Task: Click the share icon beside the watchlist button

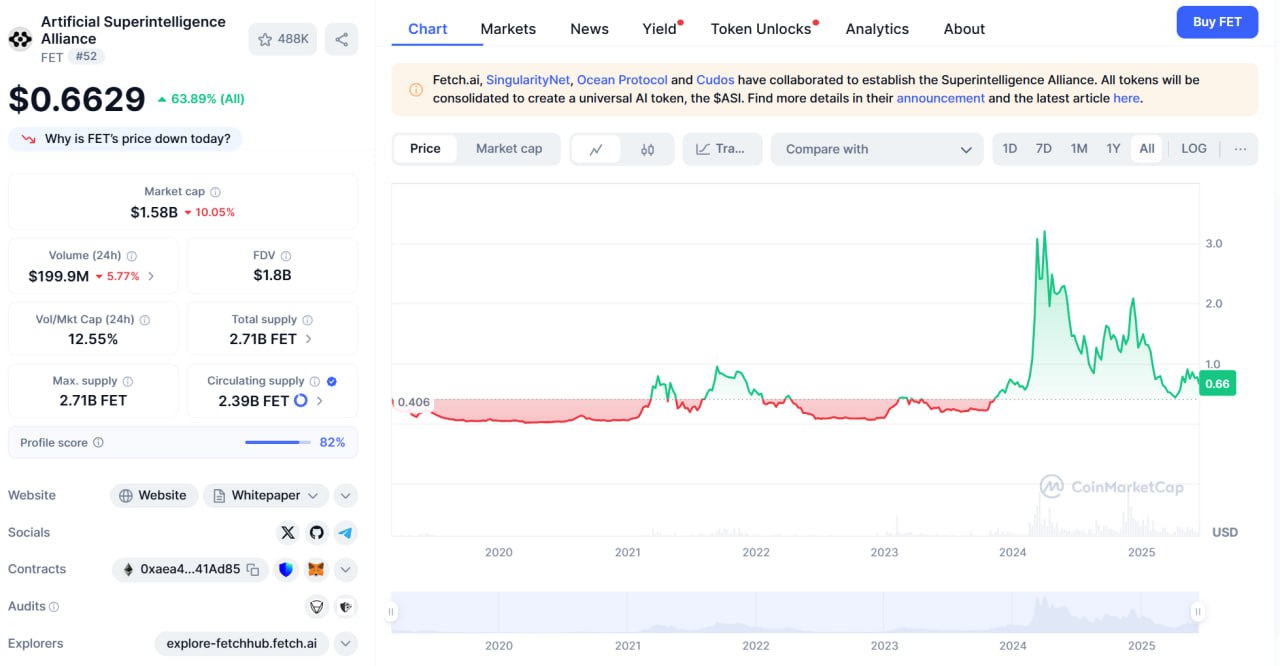Action: point(342,39)
